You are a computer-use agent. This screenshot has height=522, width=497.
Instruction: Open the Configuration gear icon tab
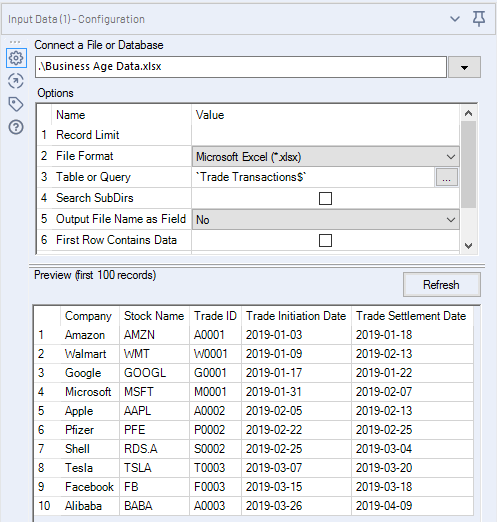pos(16,58)
